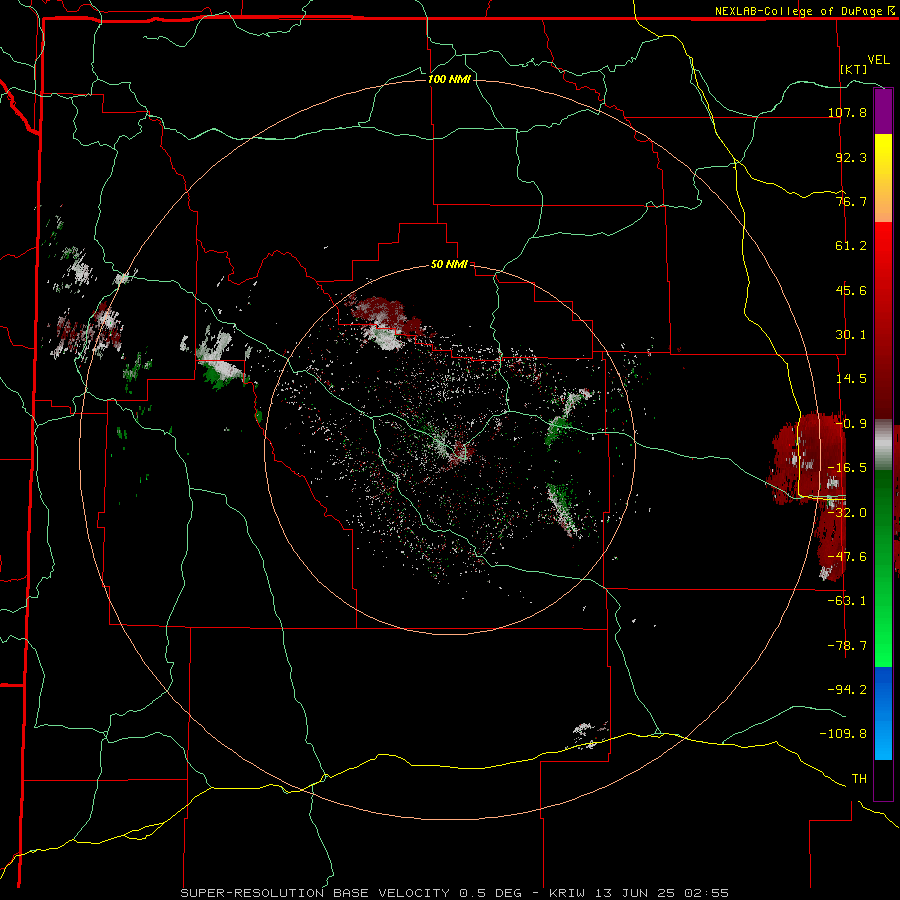900x900 pixels.
Task: Click the -32.0 velocity scale value
Action: coord(847,513)
